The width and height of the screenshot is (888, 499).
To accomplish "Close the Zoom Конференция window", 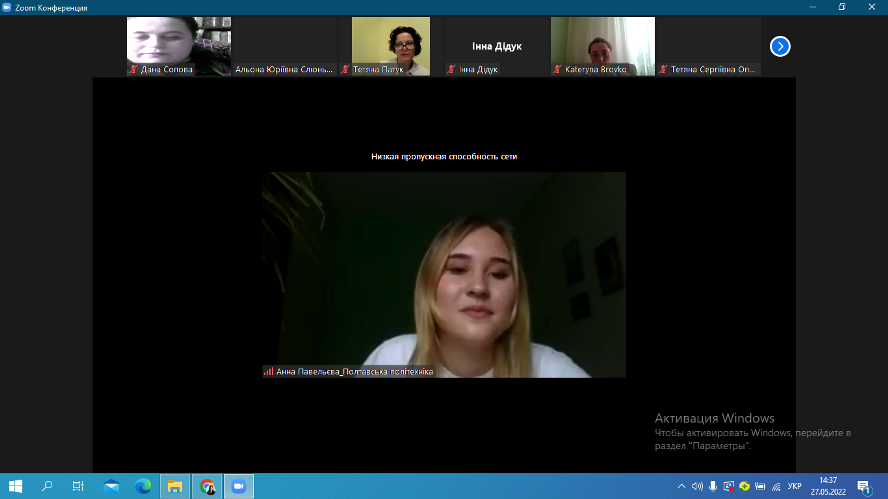I will 872,7.
